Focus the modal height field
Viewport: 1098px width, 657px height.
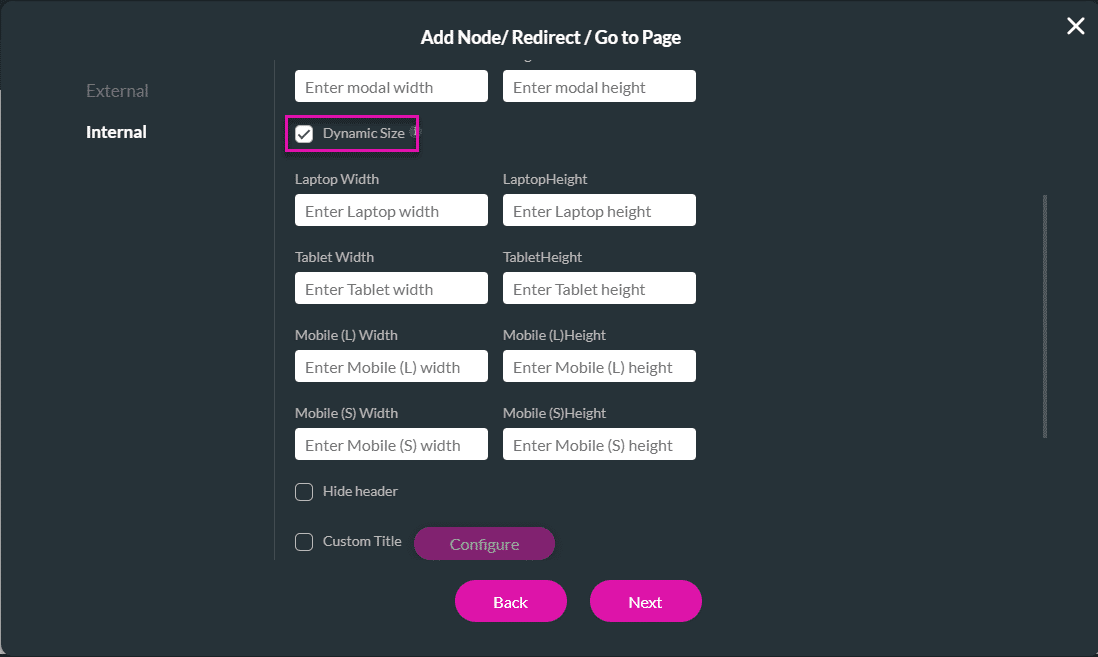point(599,87)
